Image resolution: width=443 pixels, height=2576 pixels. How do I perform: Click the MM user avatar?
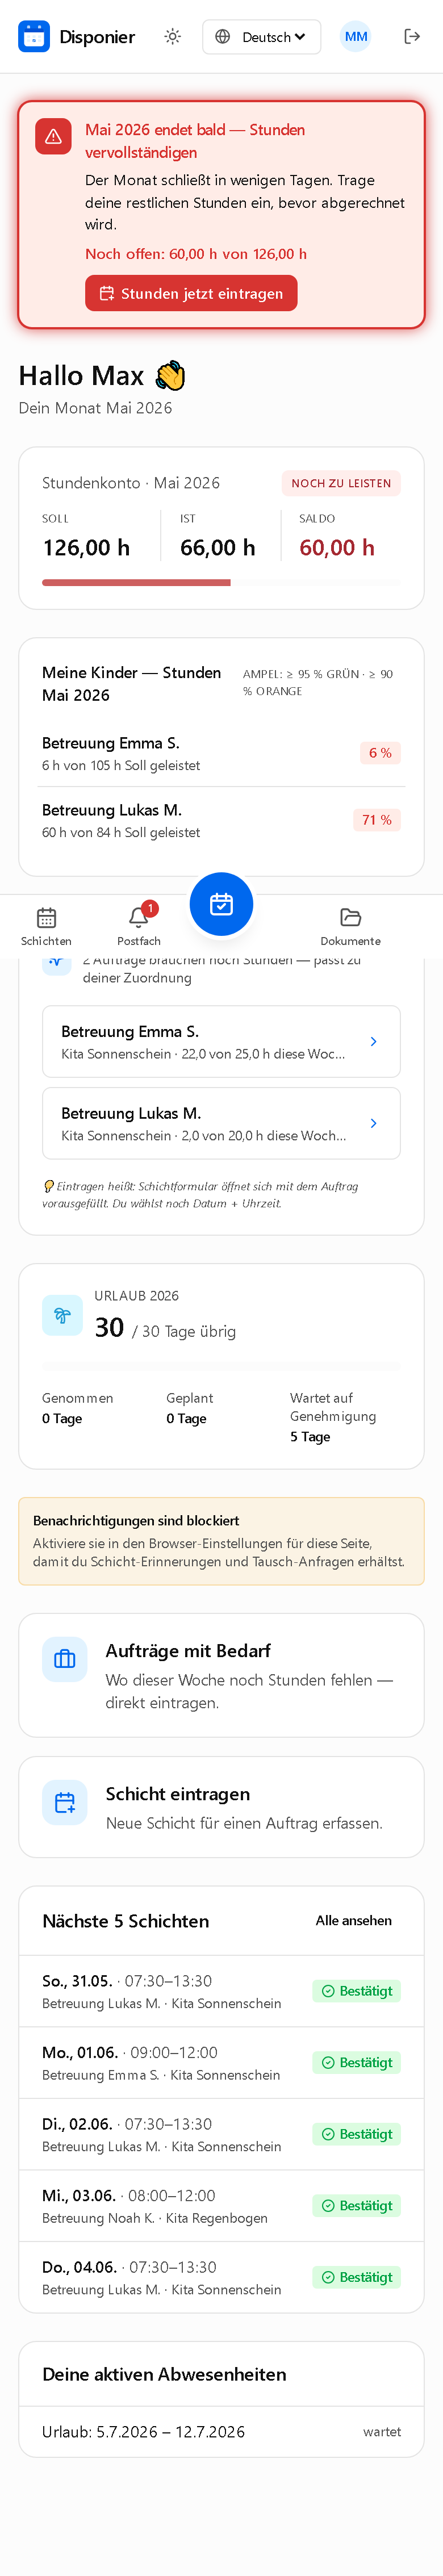(356, 37)
